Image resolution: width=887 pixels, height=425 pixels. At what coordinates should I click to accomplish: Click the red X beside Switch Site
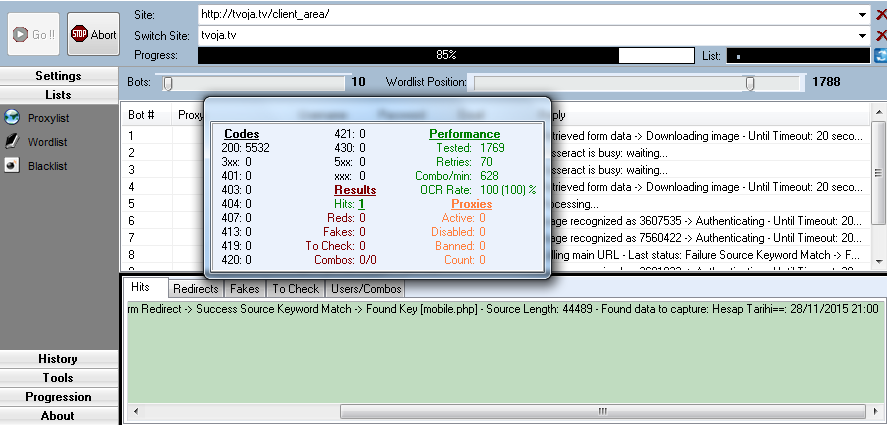[x=880, y=35]
